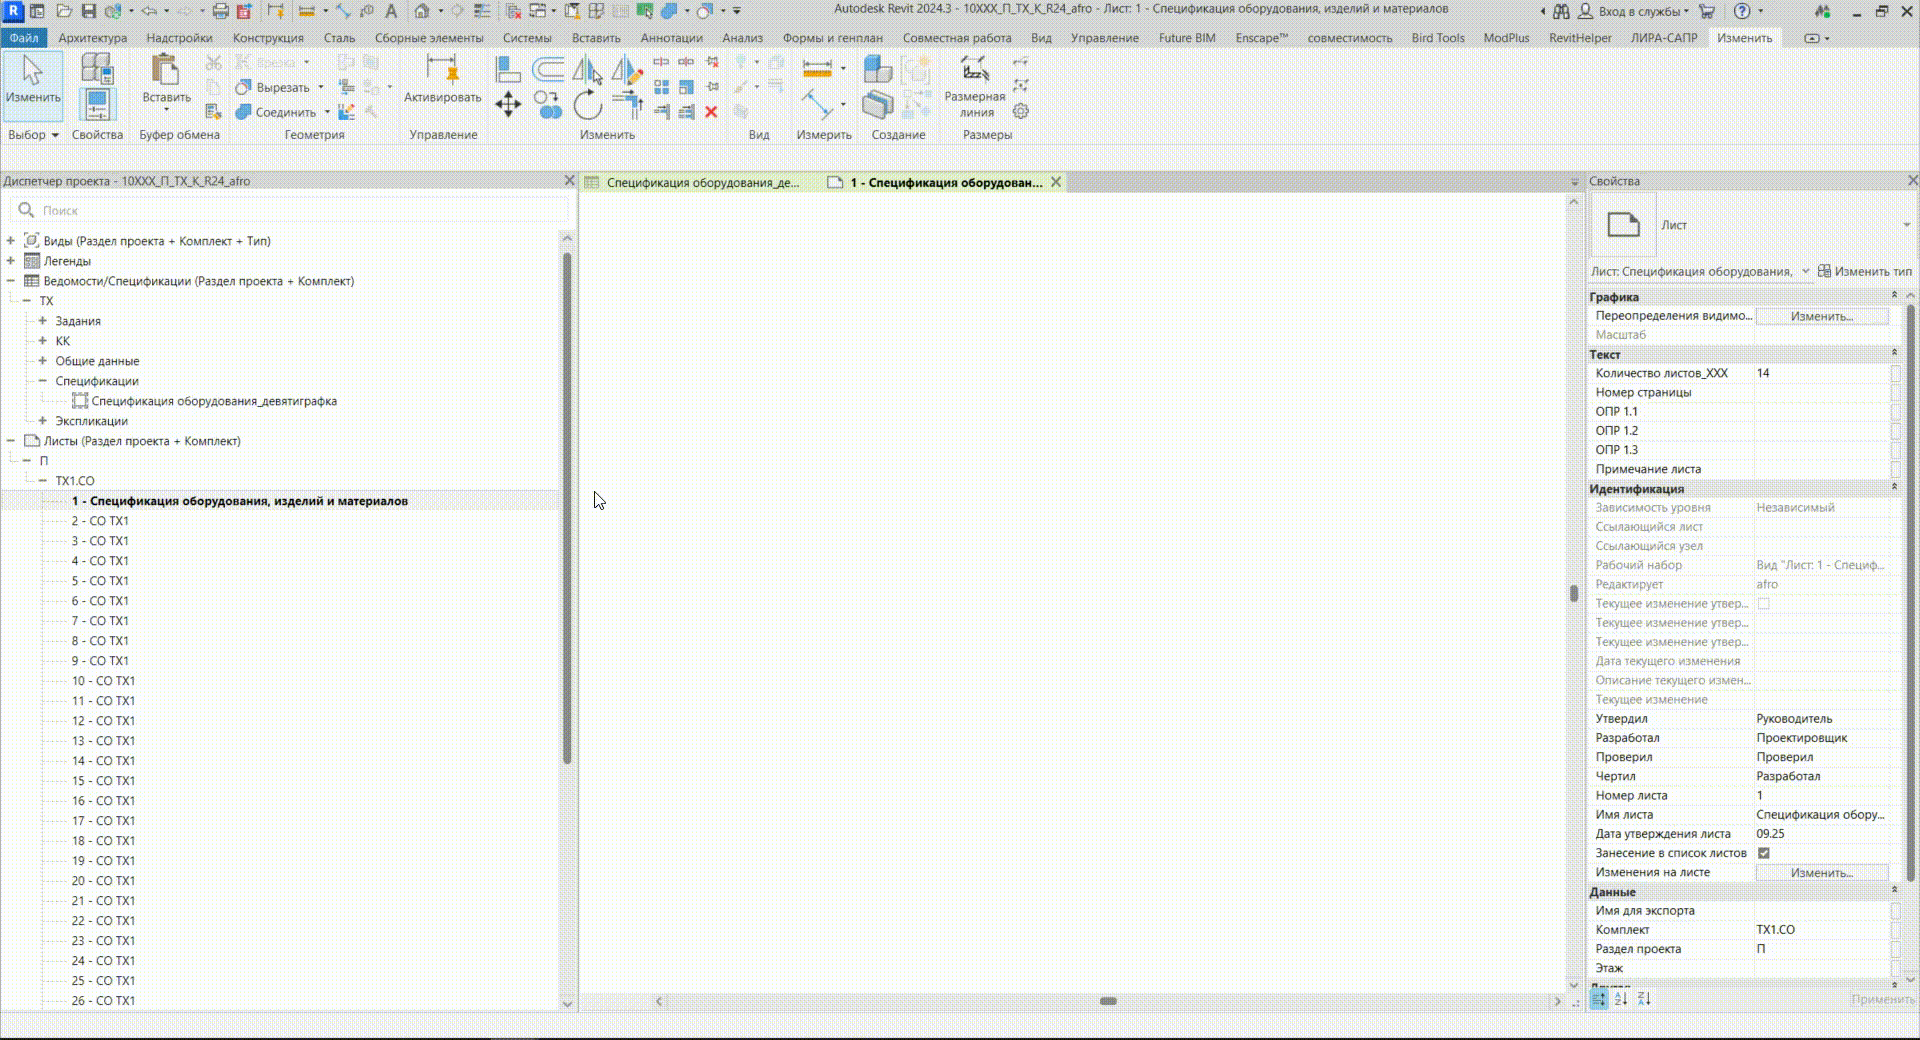Open the Архитектура ribbon tab
This screenshot has width=1920, height=1040.
coord(92,38)
